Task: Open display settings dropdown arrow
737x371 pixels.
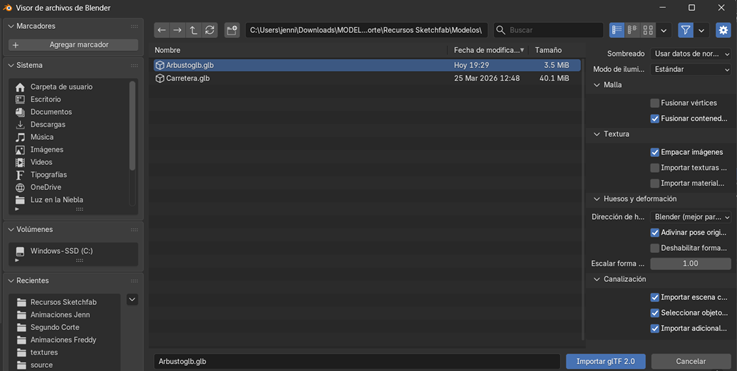Action: pos(664,30)
